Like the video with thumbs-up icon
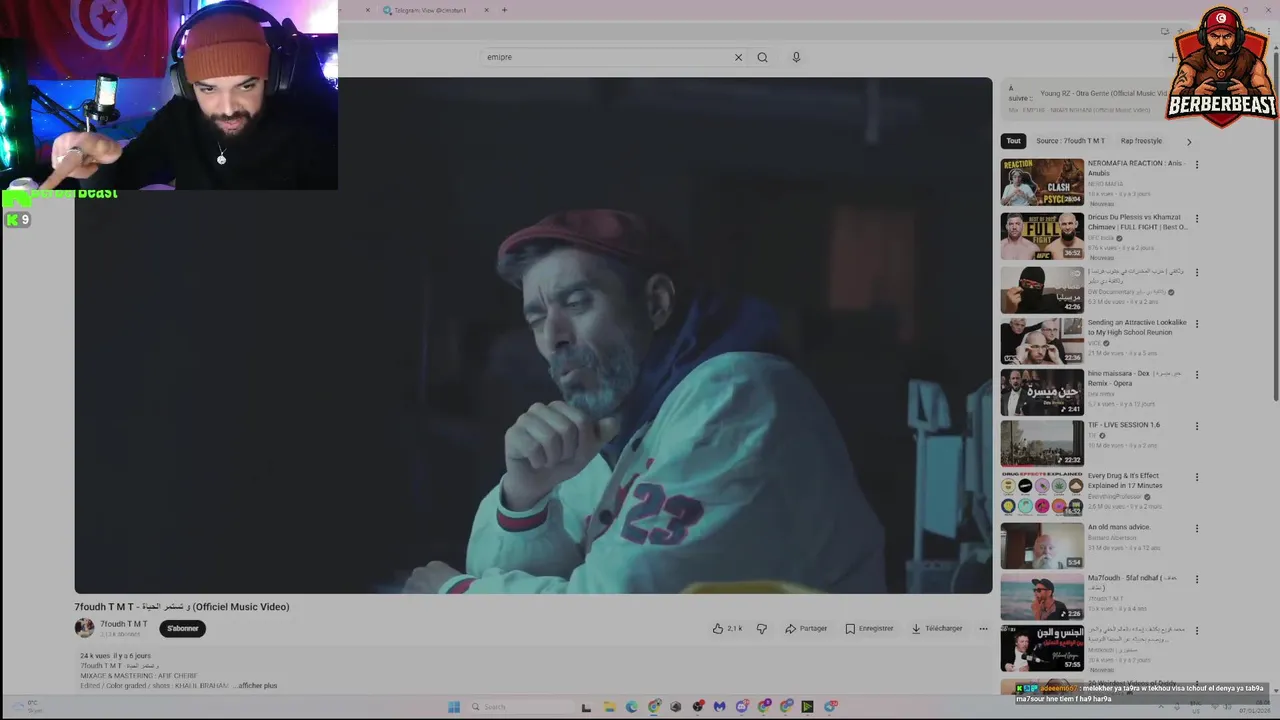The width and height of the screenshot is (1280, 720). point(718,628)
